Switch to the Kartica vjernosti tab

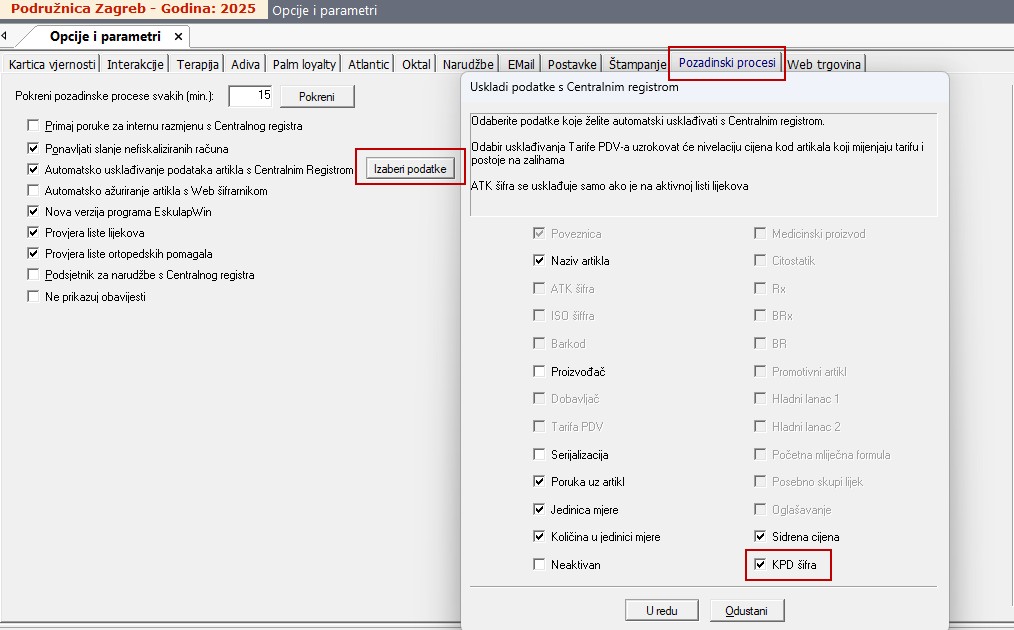52,64
